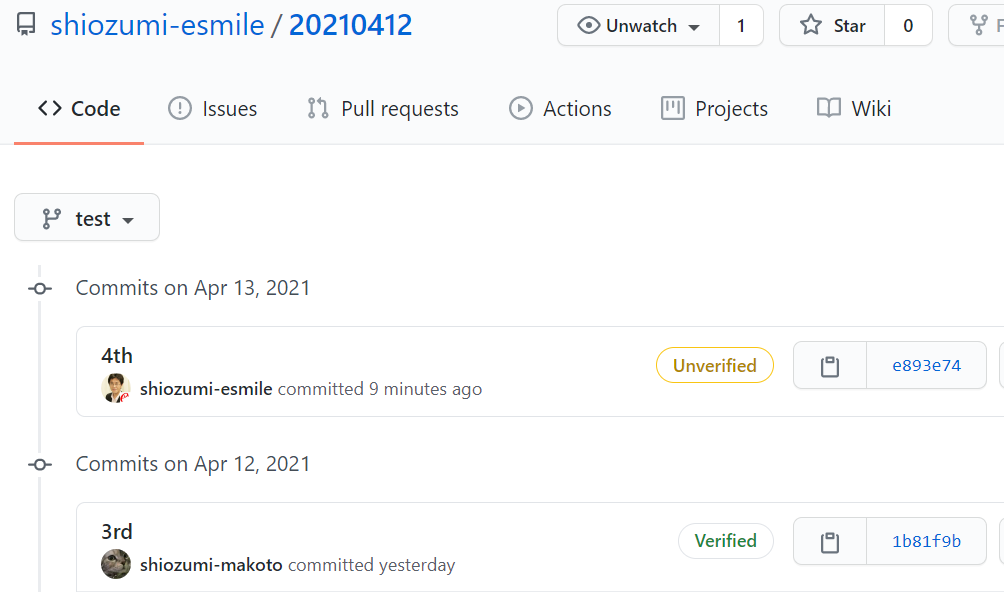Copy the full SHA for commit 1b81f9b
Viewport: 1004px width, 592px height.
click(830, 541)
